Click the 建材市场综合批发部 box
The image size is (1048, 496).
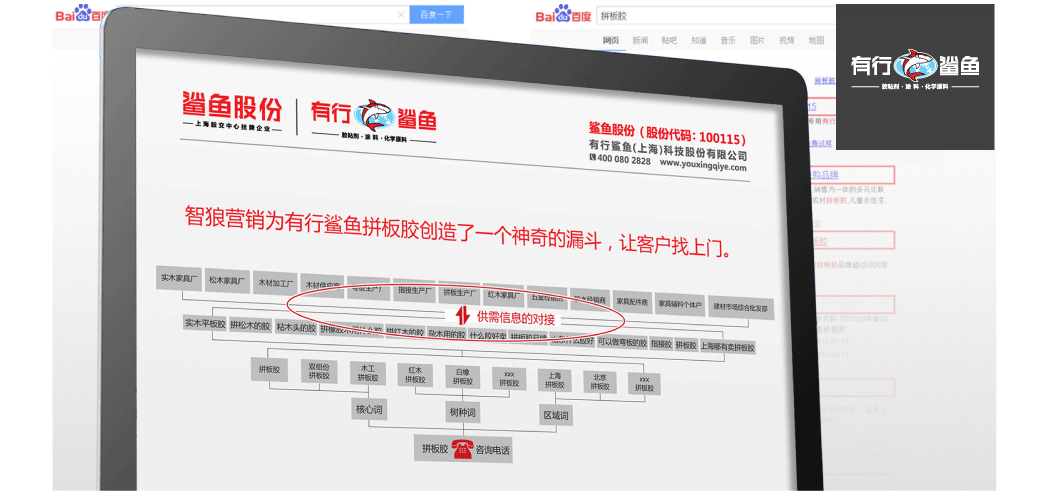click(x=741, y=307)
